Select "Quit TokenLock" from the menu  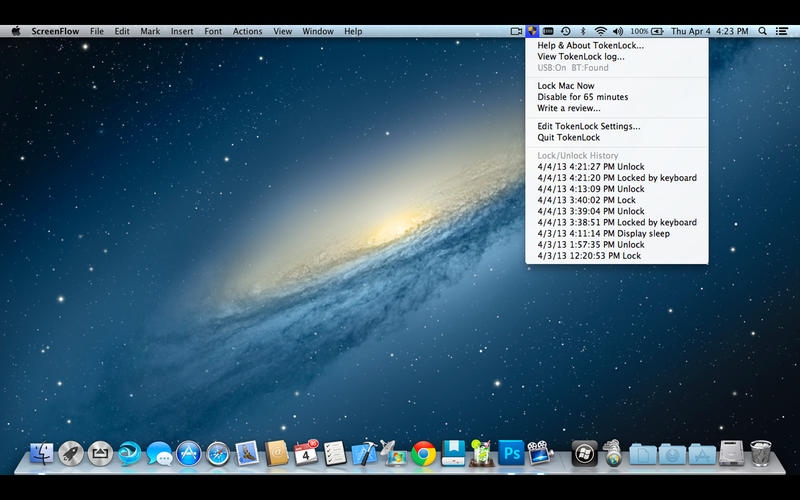[x=568, y=137]
